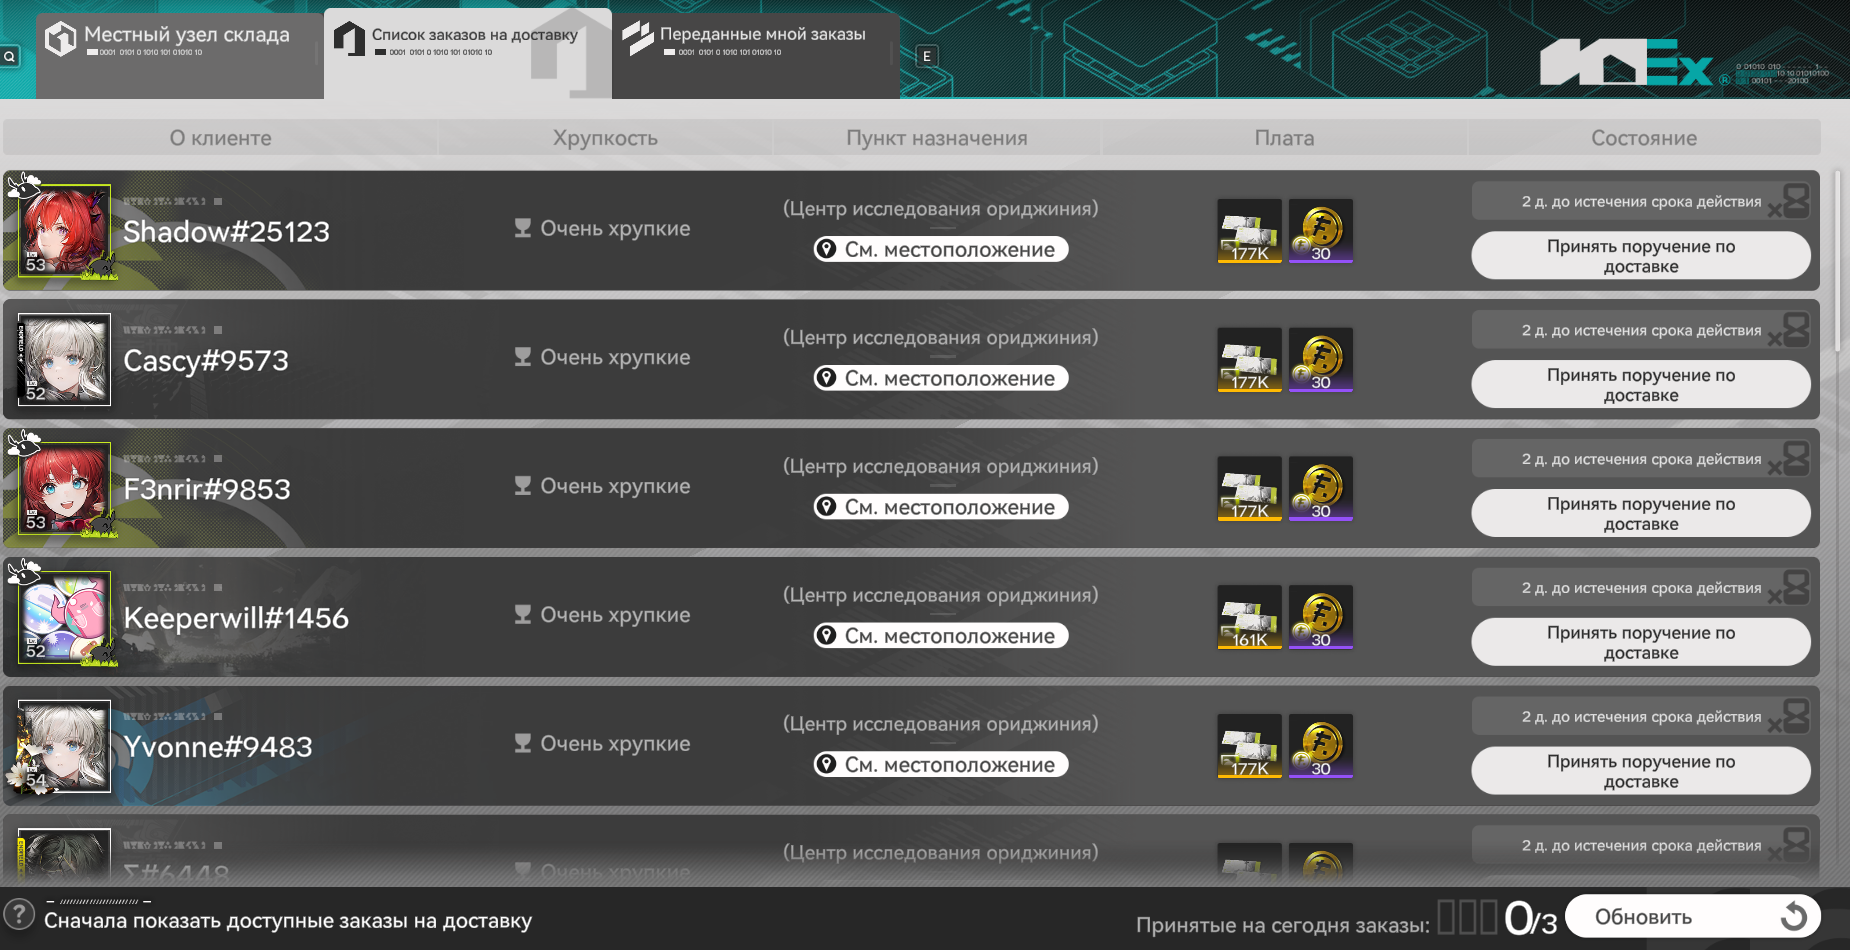Click the fragility cup icon in Shadow#25123 row
This screenshot has height=950, width=1850.
point(522,228)
